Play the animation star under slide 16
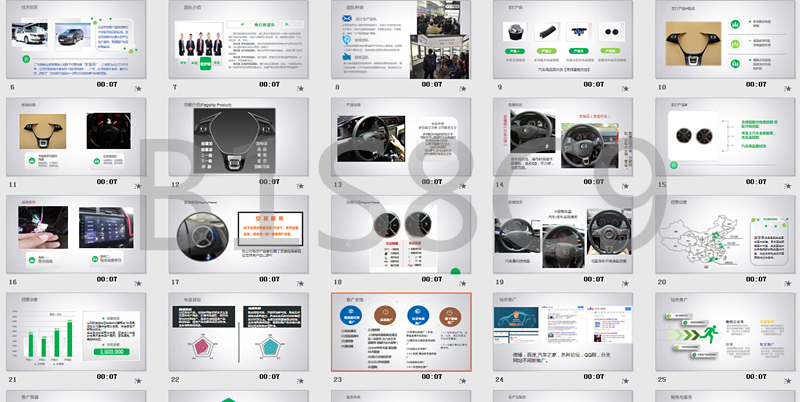The width and height of the screenshot is (800, 402). 138,284
